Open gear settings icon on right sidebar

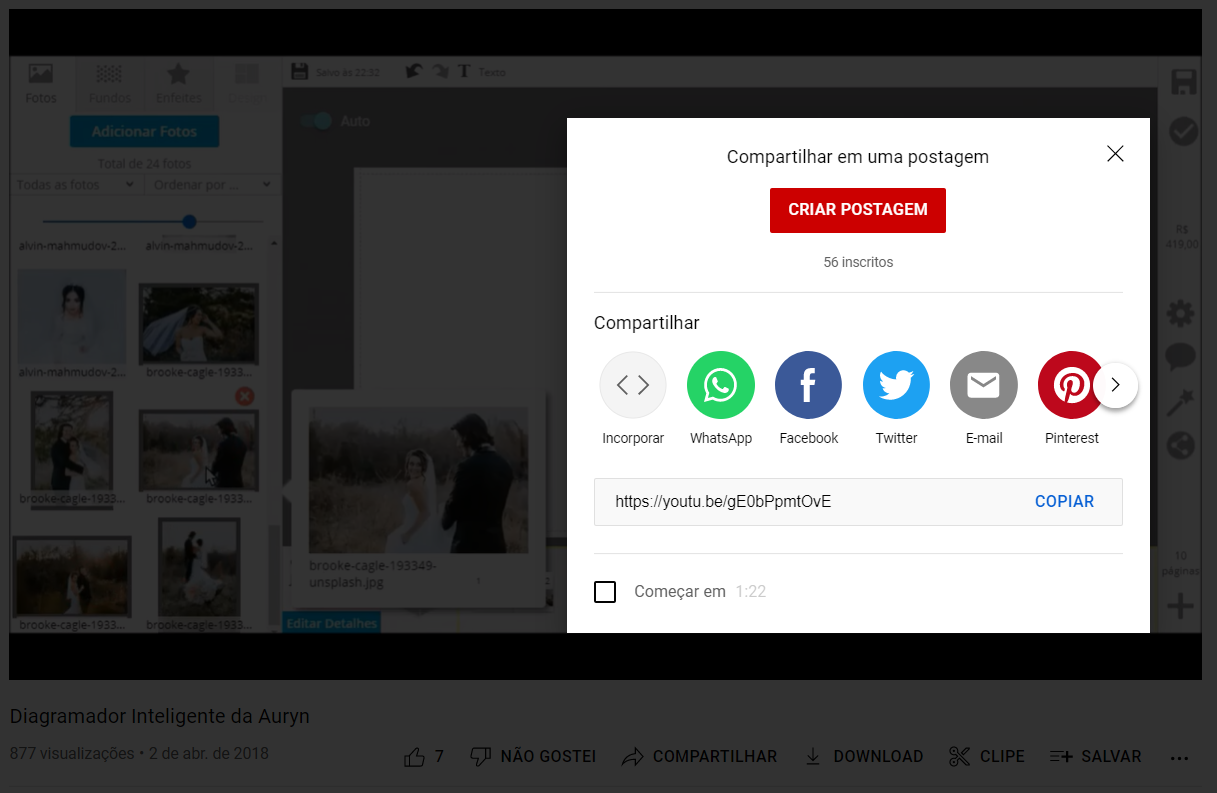[x=1181, y=314]
